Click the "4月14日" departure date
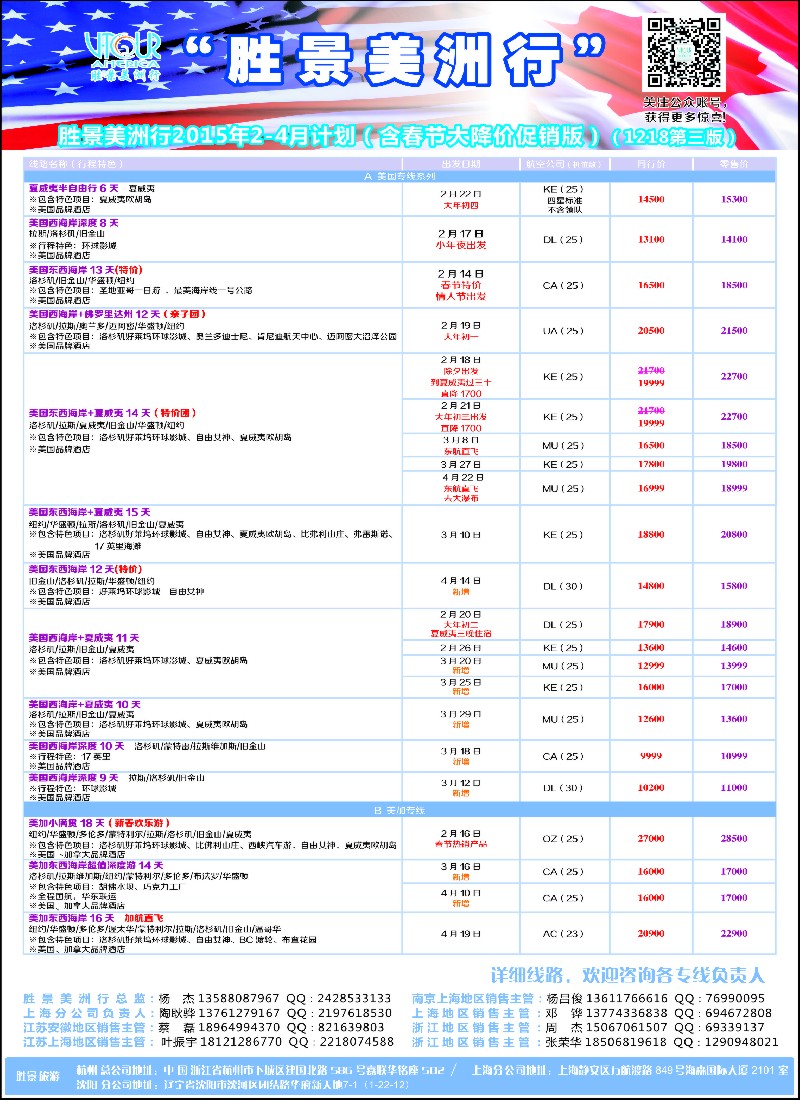800x1100 pixels. click(x=460, y=580)
